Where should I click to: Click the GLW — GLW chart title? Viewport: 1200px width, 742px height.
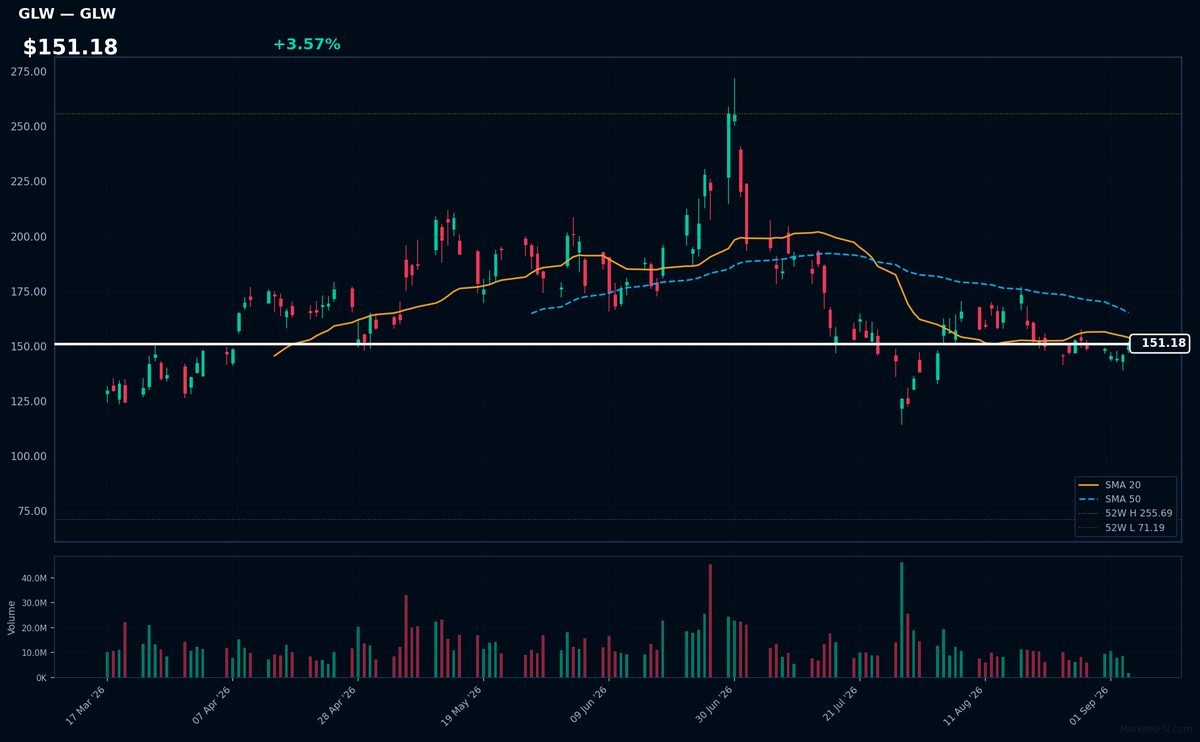point(67,14)
